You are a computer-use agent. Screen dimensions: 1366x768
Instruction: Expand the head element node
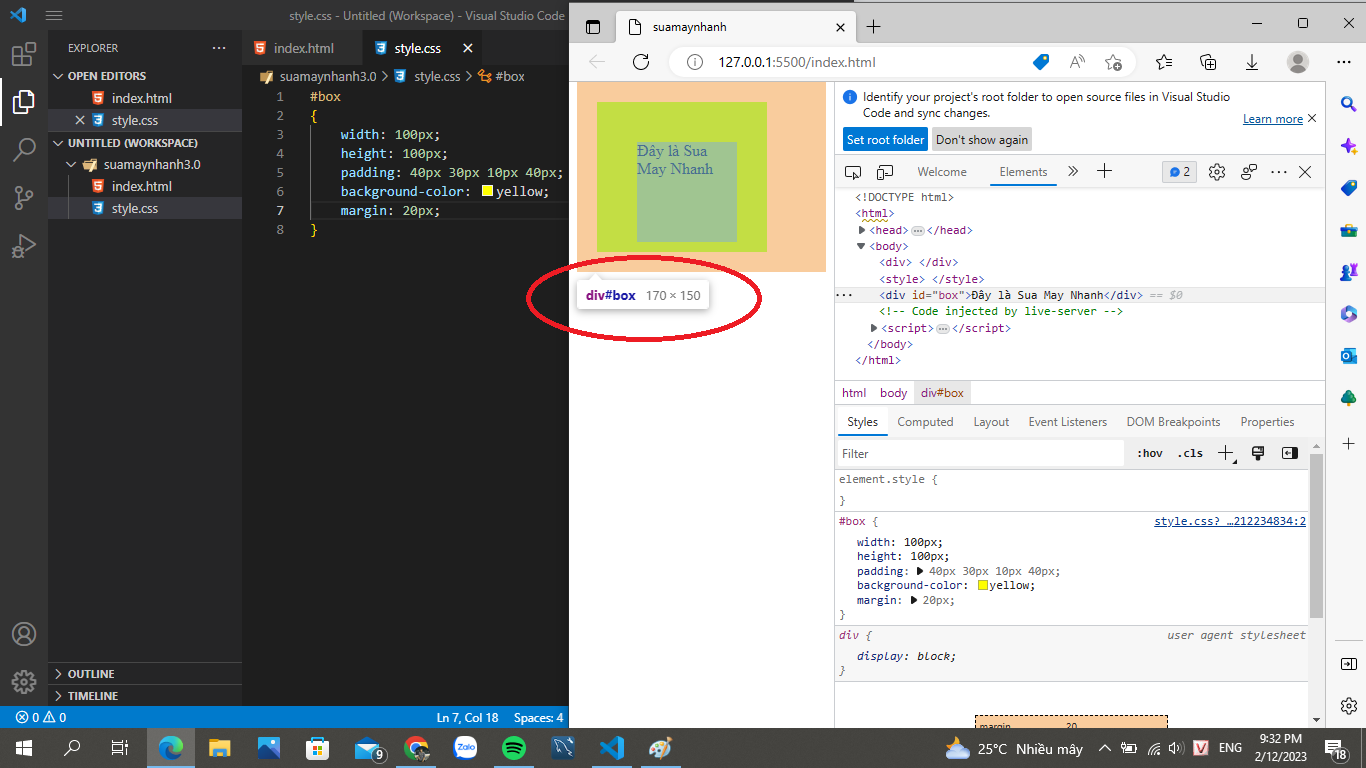(x=862, y=230)
